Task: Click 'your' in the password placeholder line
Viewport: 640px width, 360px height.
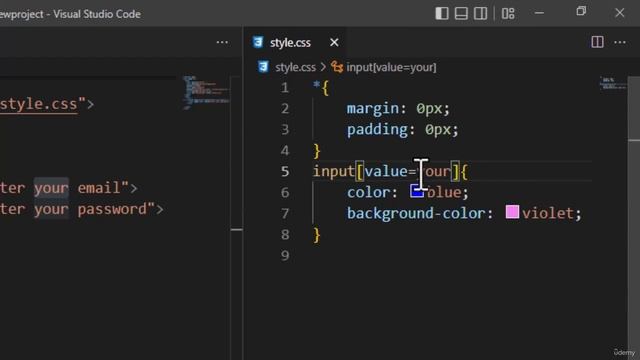Action: [51, 209]
